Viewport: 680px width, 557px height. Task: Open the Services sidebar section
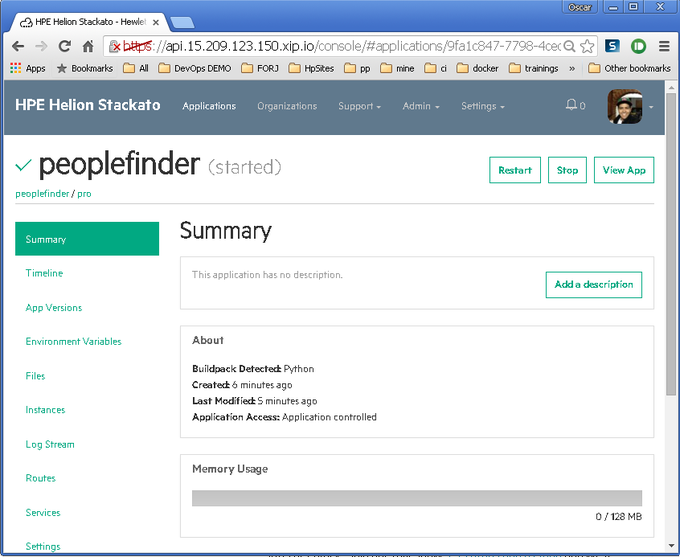click(43, 512)
